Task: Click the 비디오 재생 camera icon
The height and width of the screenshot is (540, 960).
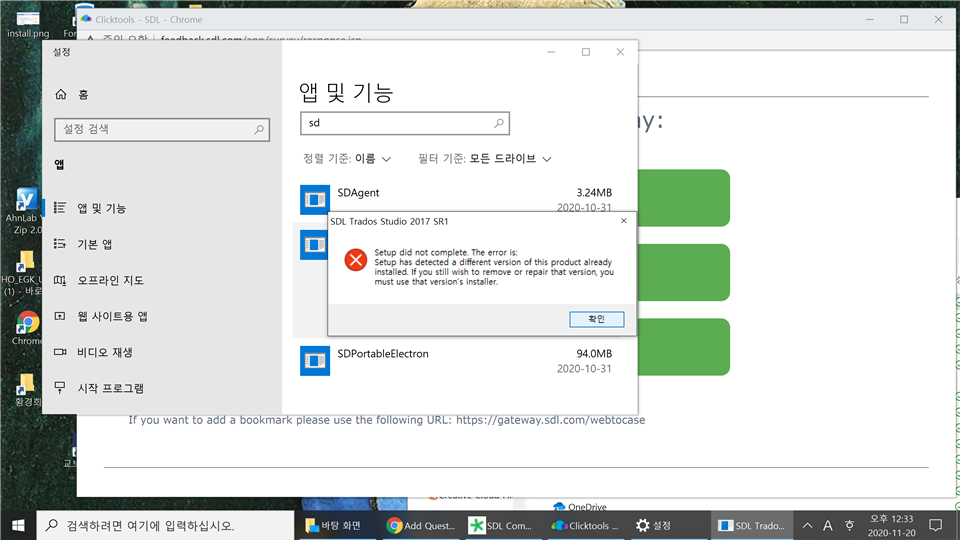Action: 60,352
